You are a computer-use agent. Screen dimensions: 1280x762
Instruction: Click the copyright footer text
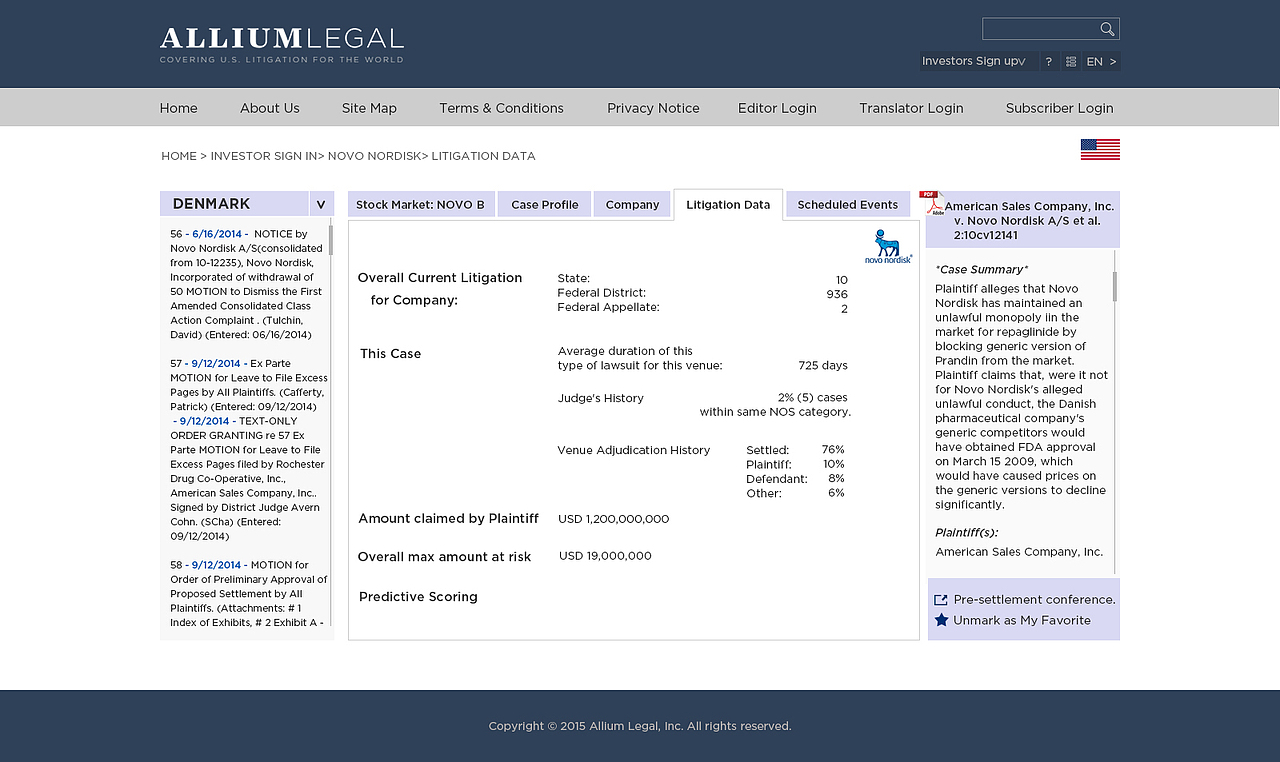click(x=640, y=726)
